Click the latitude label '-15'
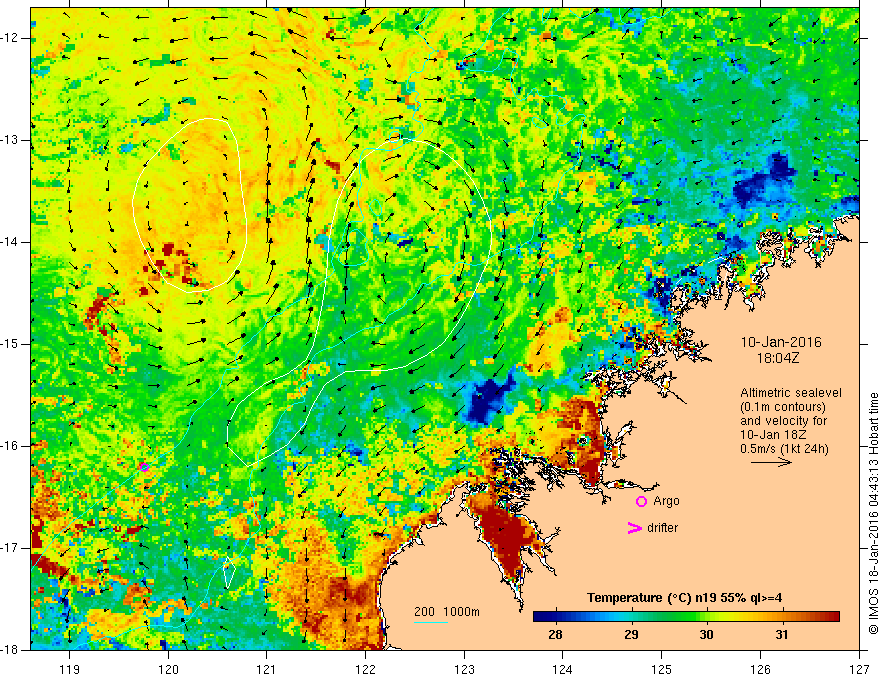880x680 pixels. [11, 344]
